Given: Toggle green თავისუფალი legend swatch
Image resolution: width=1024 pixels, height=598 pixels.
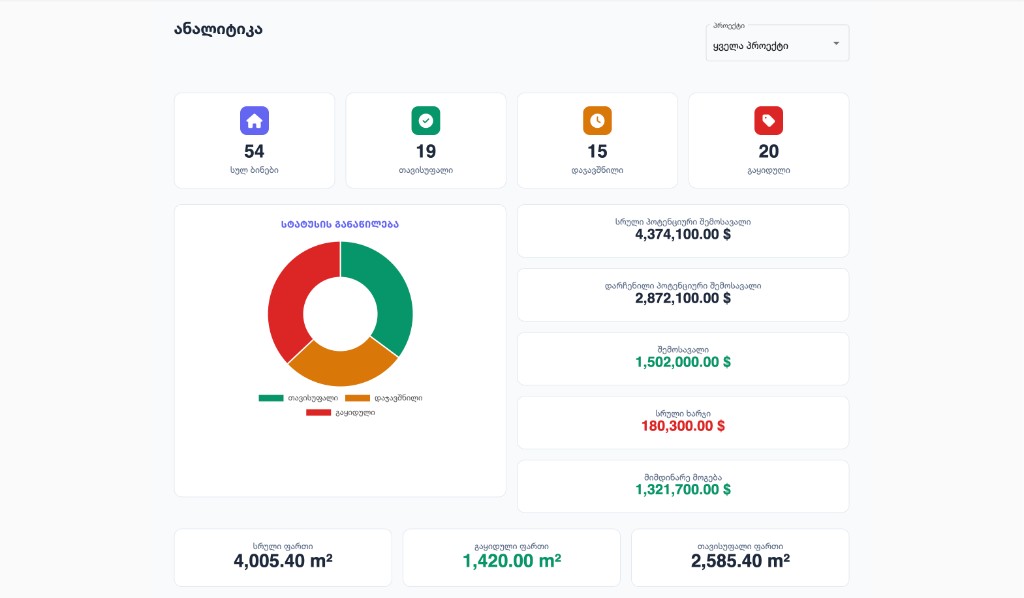Looking at the screenshot, I should pos(271,398).
